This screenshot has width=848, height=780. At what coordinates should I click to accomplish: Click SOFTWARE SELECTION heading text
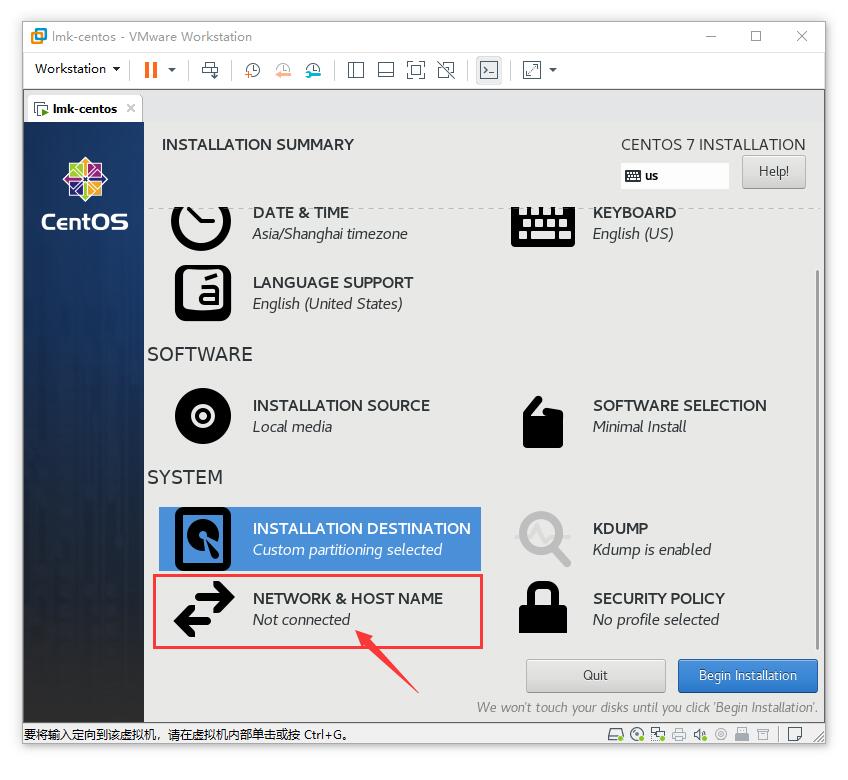click(680, 405)
